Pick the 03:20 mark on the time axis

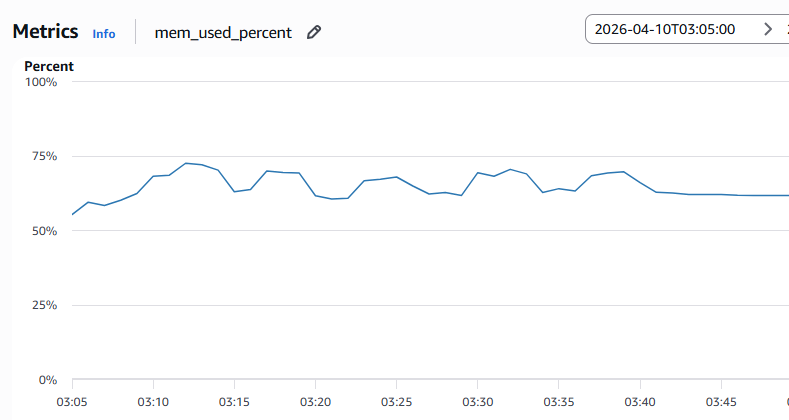(x=315, y=402)
